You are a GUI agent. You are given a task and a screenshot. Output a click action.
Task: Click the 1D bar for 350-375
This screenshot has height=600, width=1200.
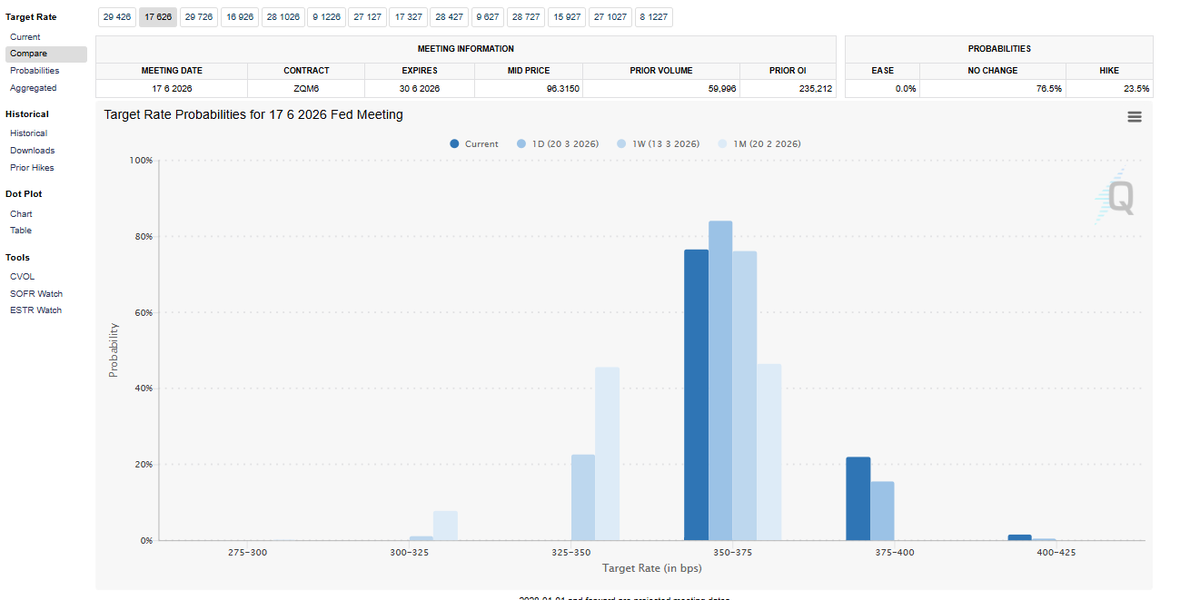[720, 381]
